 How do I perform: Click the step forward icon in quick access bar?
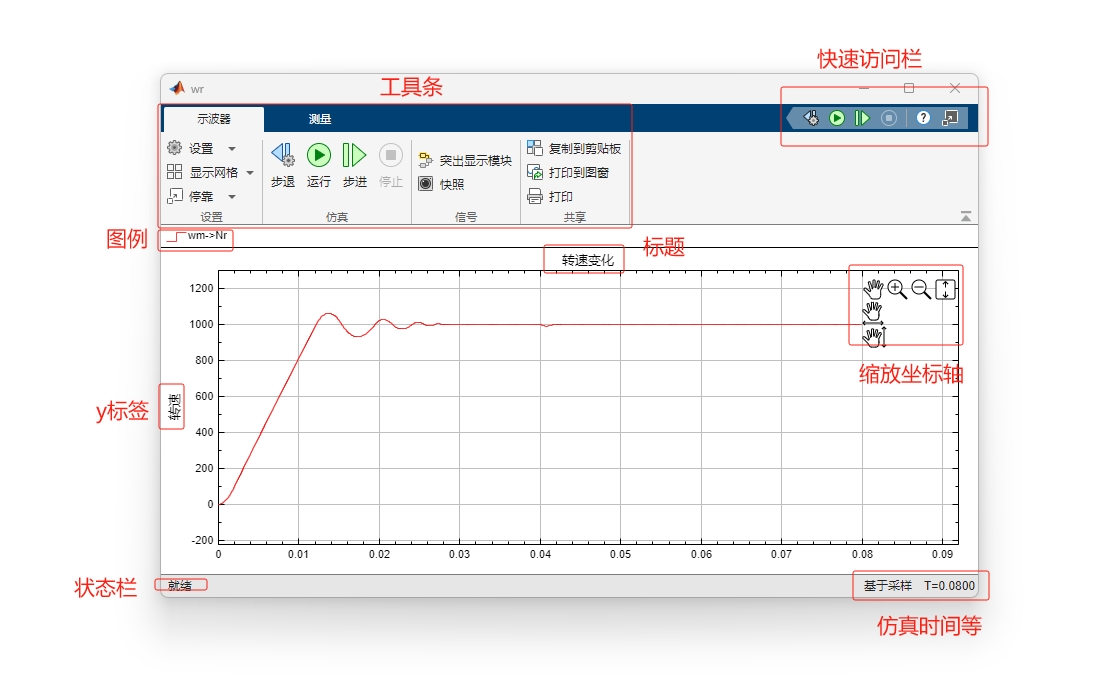(x=862, y=118)
